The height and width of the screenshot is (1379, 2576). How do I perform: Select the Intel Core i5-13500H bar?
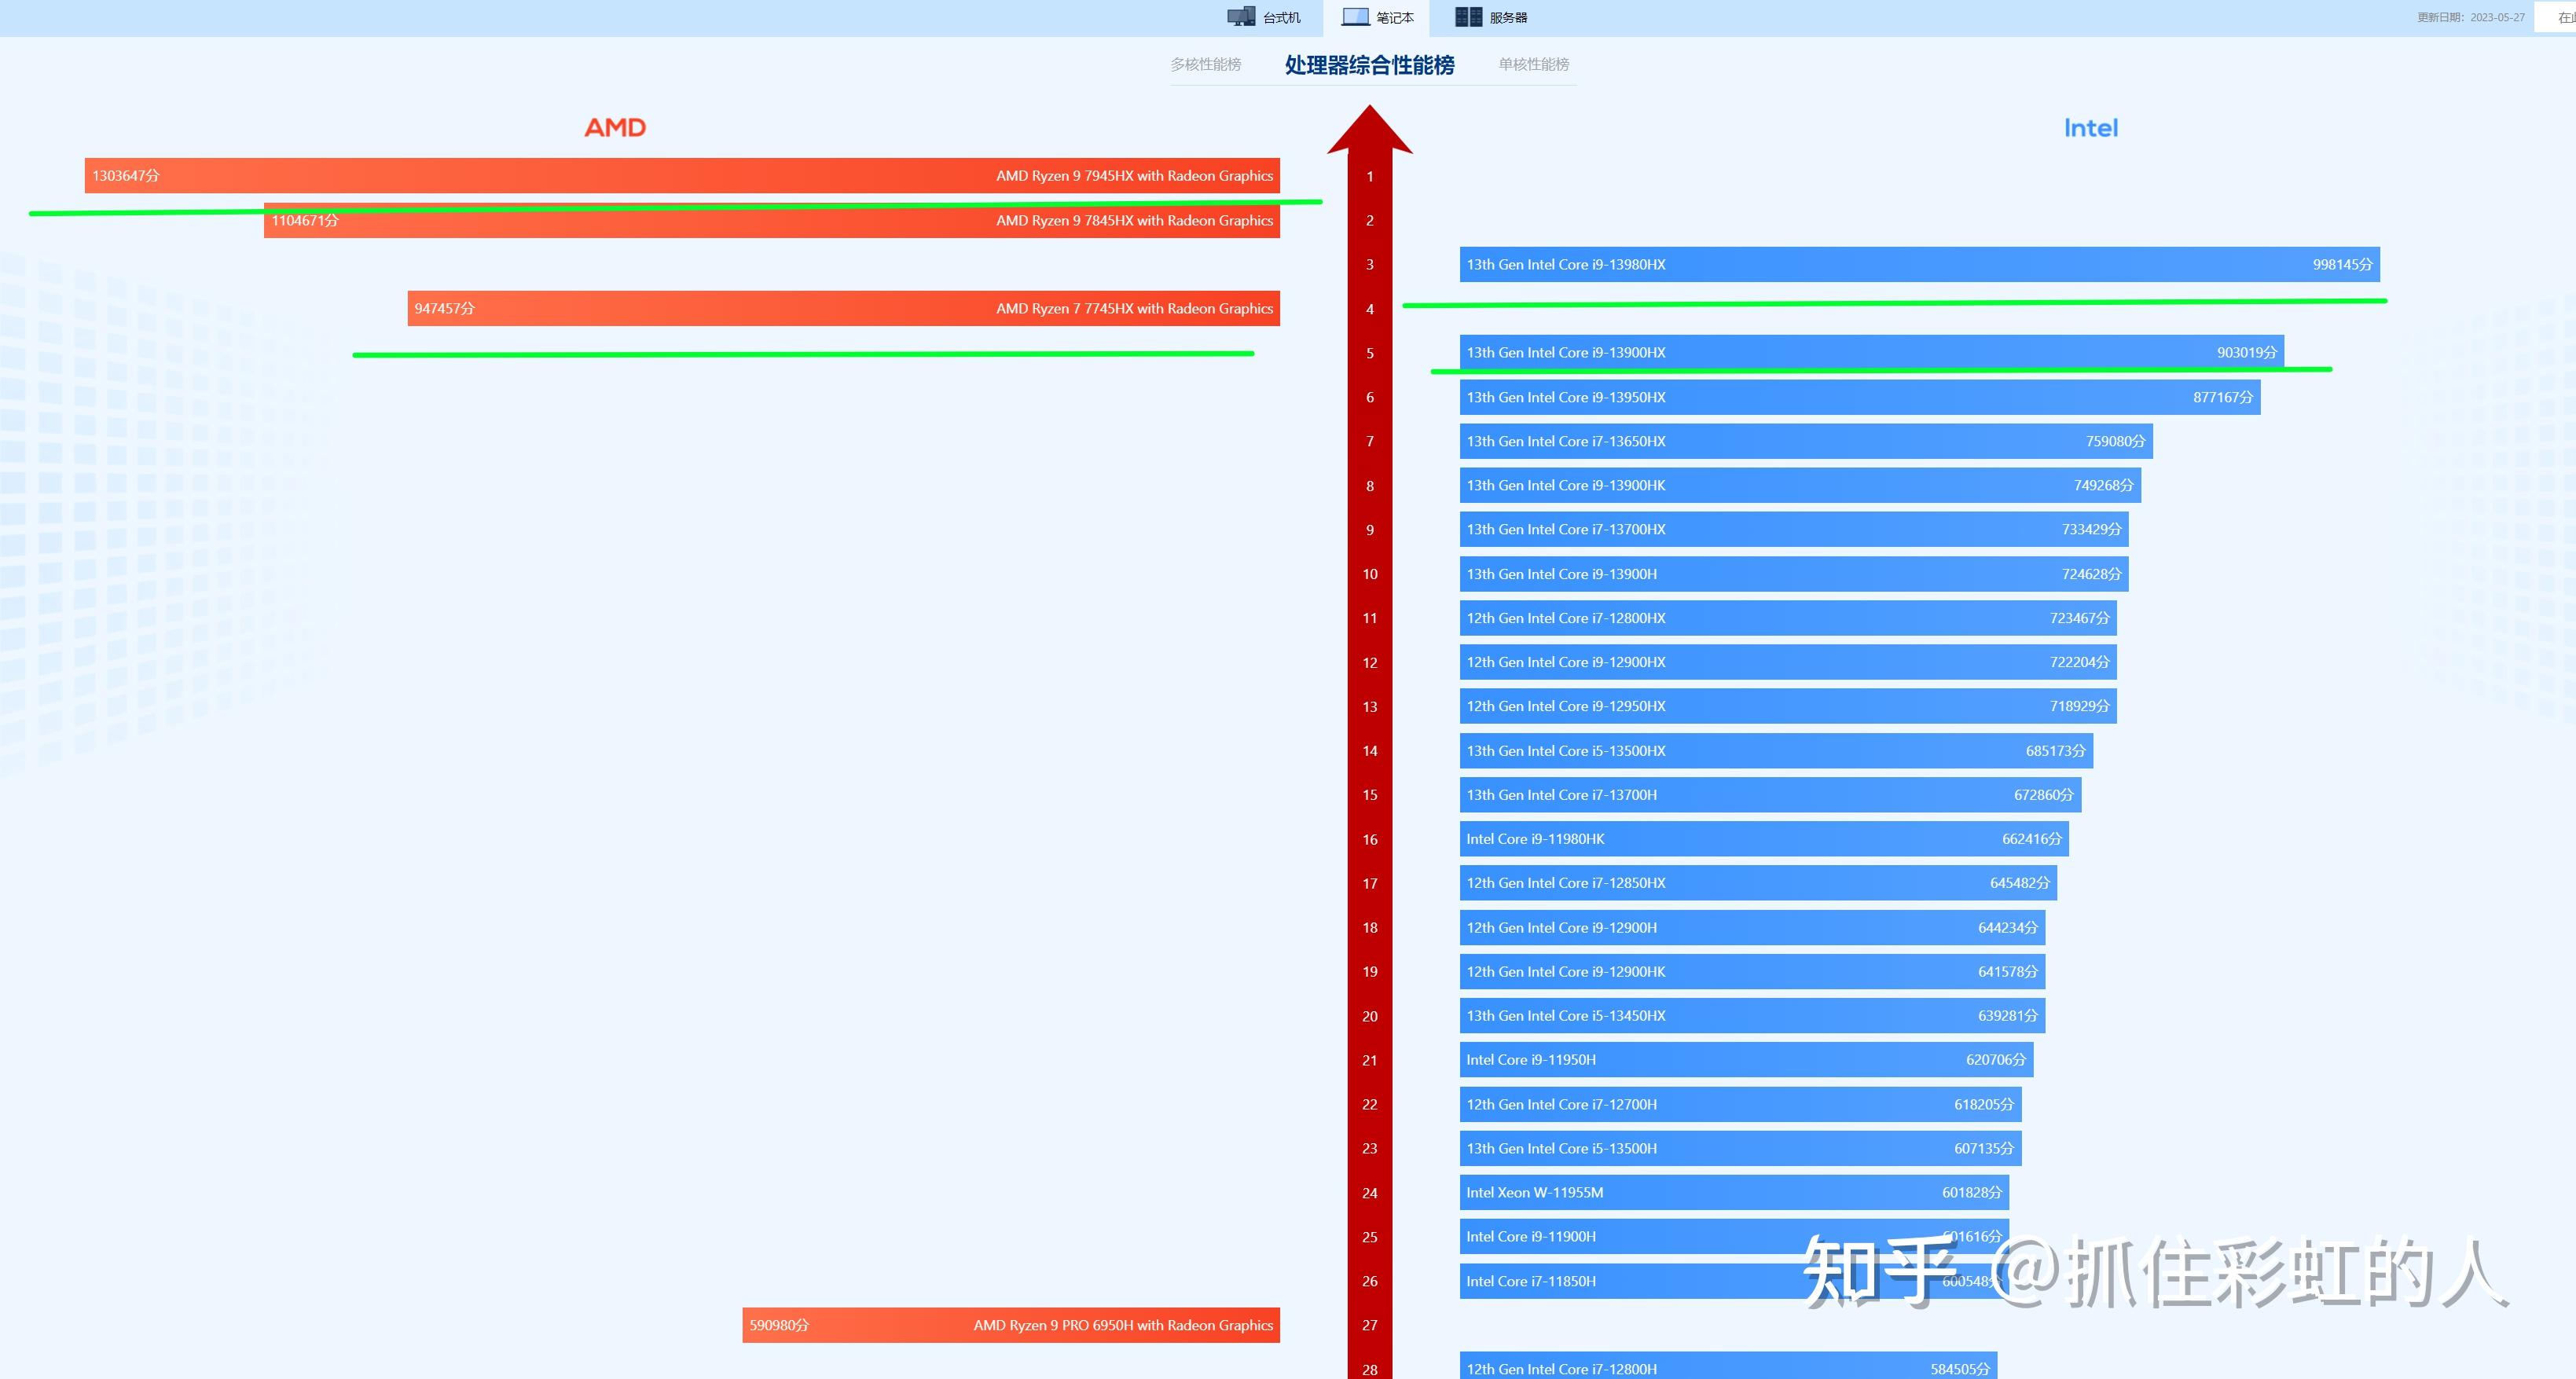point(1740,1149)
